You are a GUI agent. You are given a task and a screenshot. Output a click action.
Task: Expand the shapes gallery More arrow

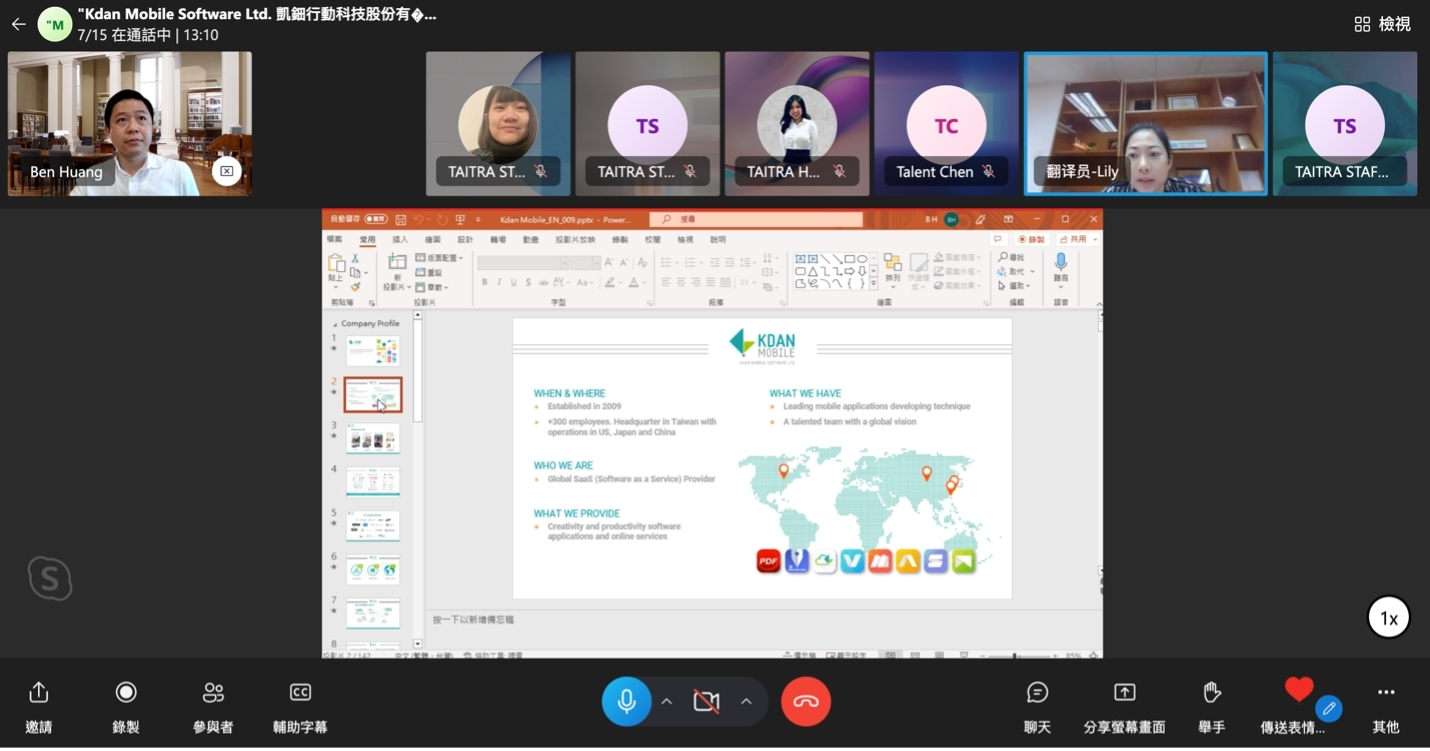click(873, 285)
